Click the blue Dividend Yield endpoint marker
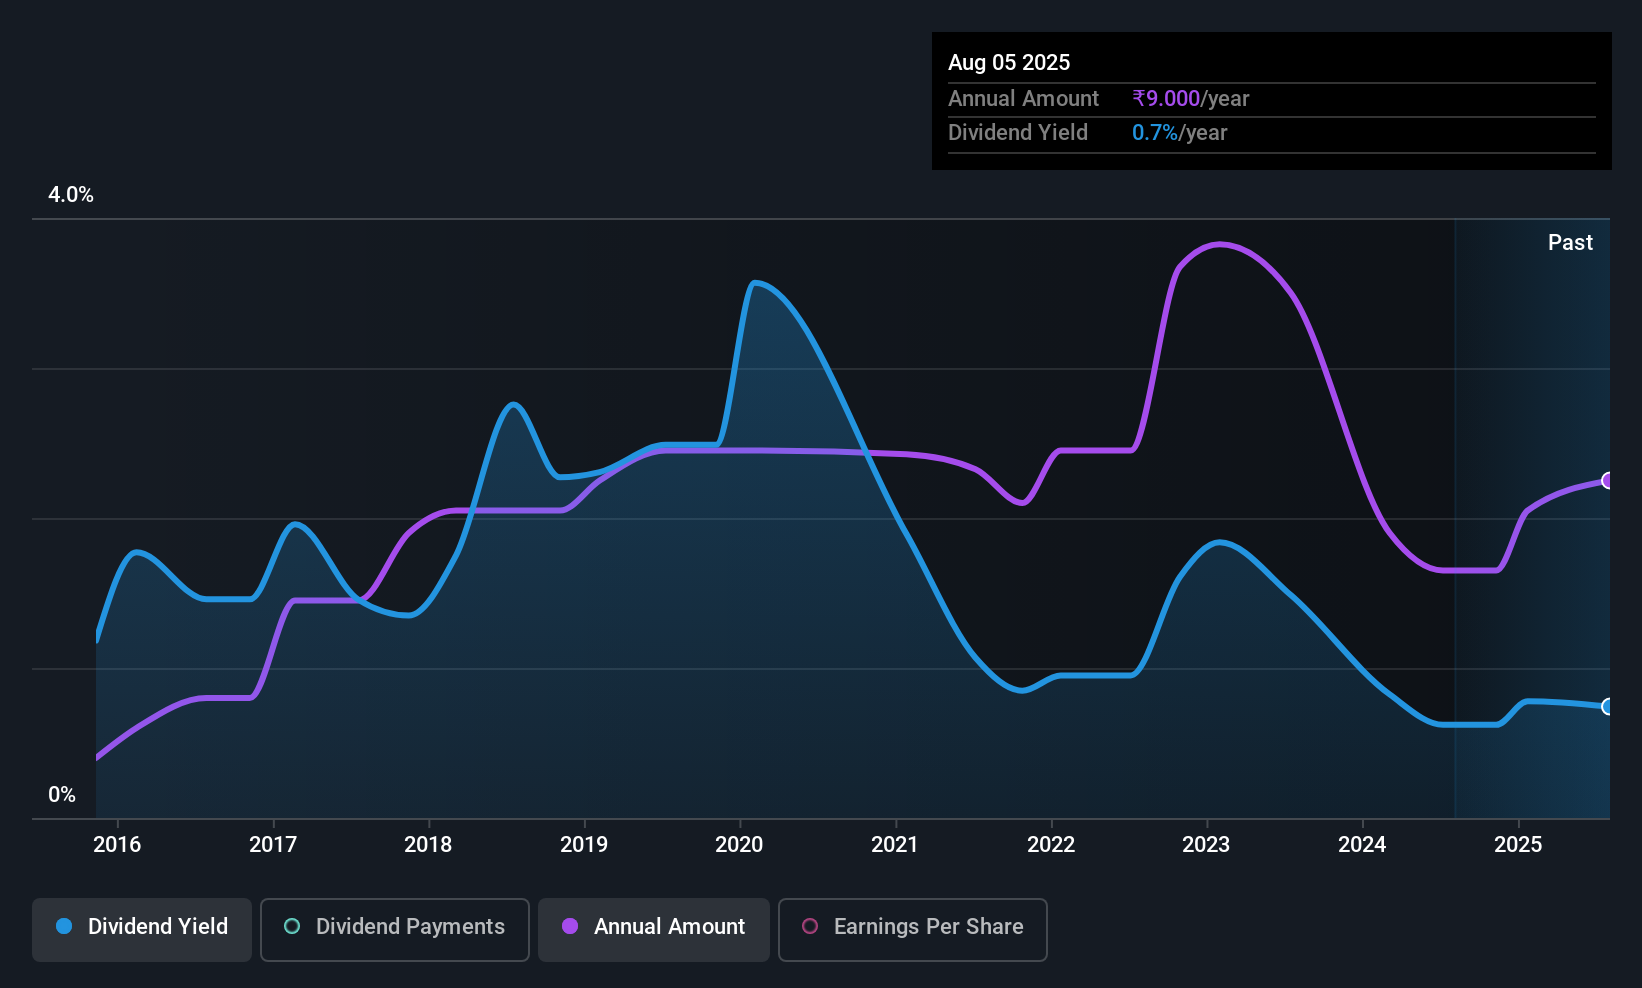 tap(1608, 707)
